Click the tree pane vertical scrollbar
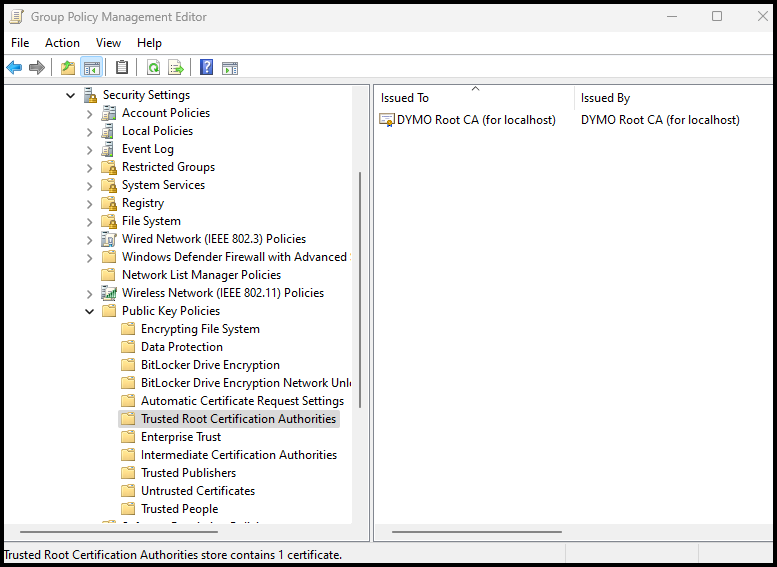This screenshot has height=567, width=777. click(360, 290)
